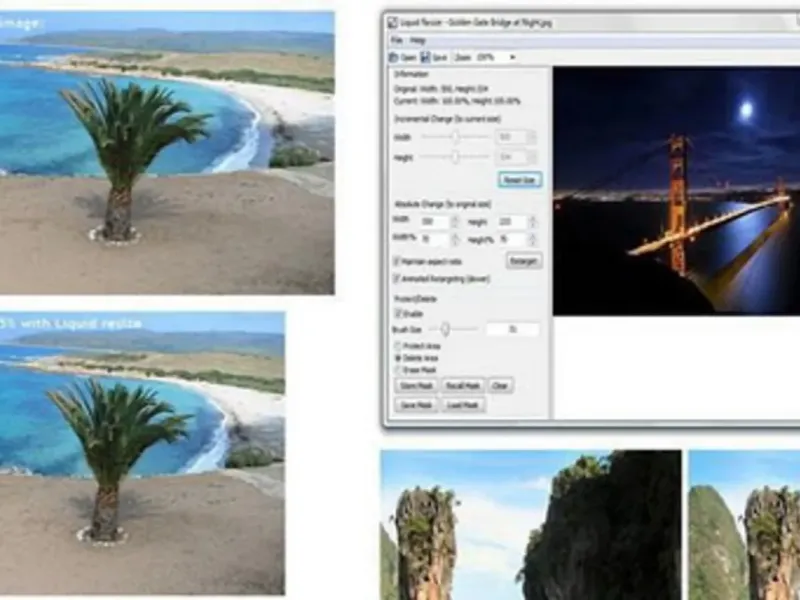
Task: Select the Delete Area radio button
Action: click(398, 358)
